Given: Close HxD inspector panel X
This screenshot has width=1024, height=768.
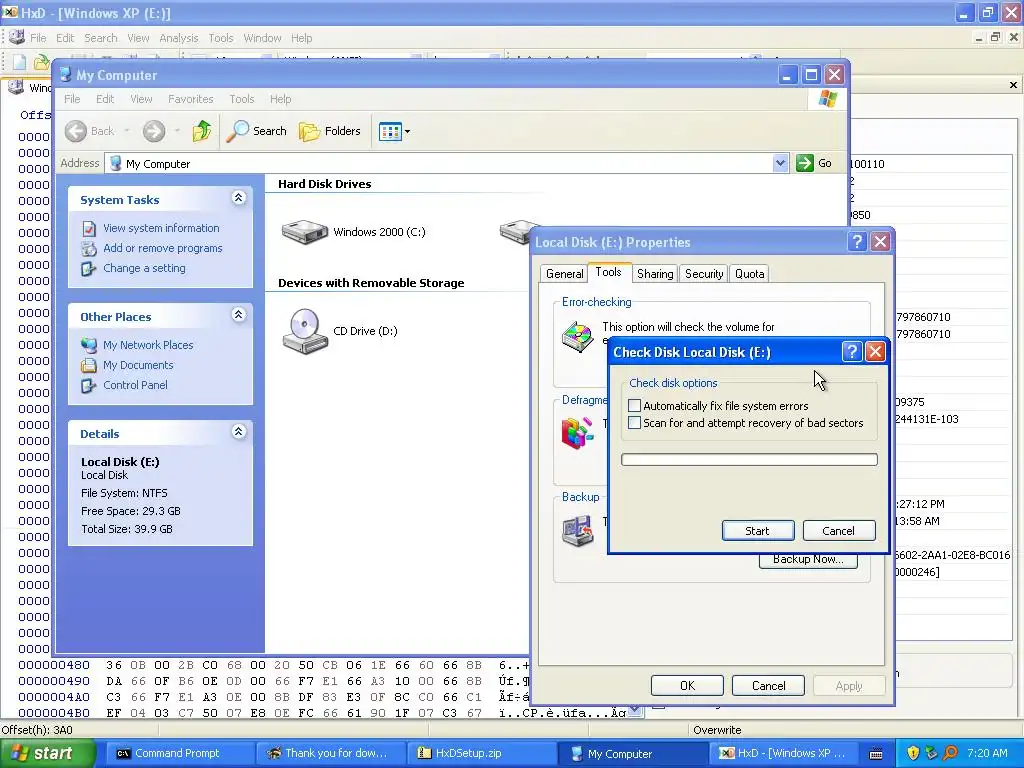Looking at the screenshot, I should click(x=1013, y=85).
